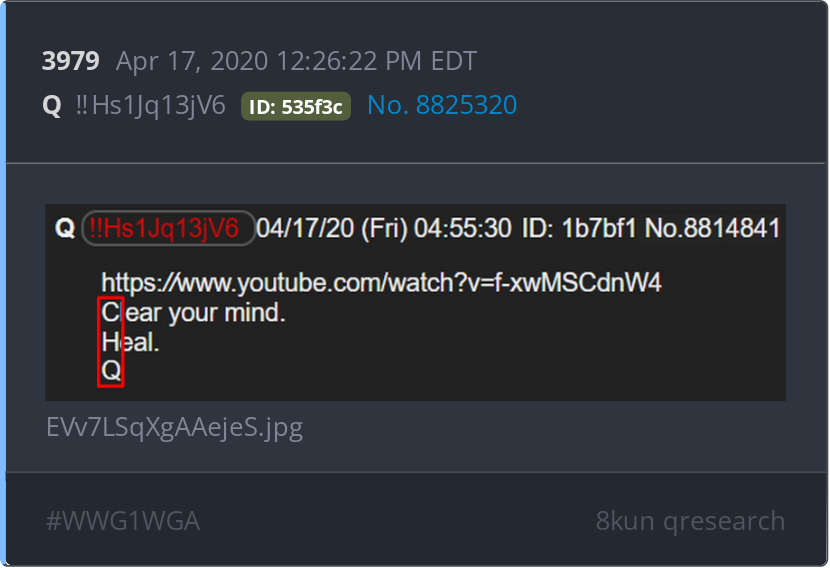Click the #WWG1WGA hashtag

pos(123,521)
